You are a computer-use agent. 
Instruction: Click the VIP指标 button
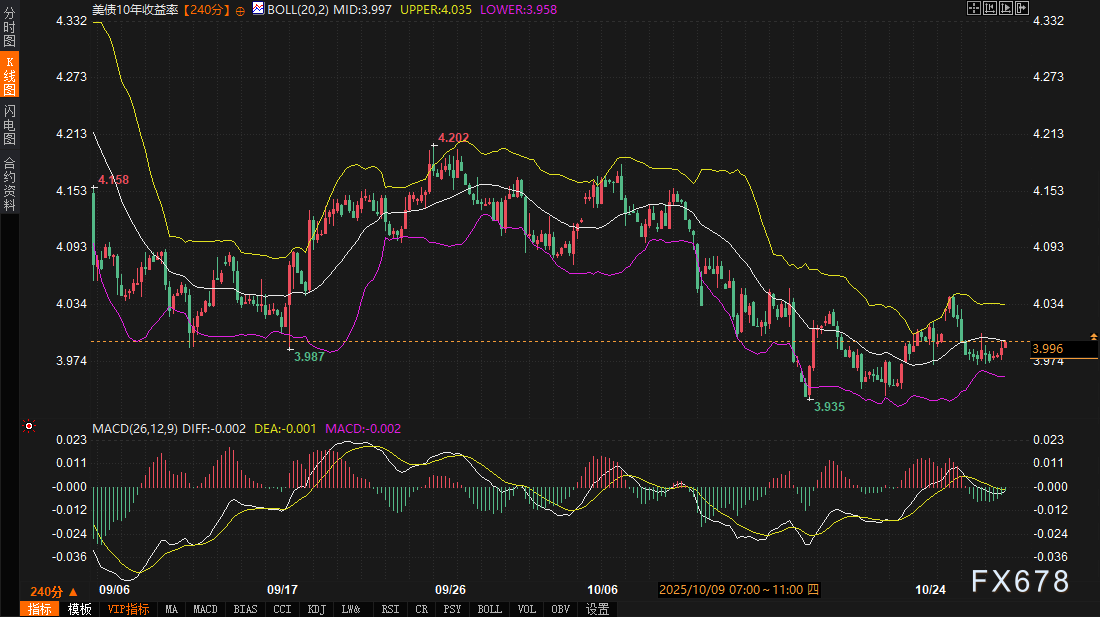[x=128, y=609]
